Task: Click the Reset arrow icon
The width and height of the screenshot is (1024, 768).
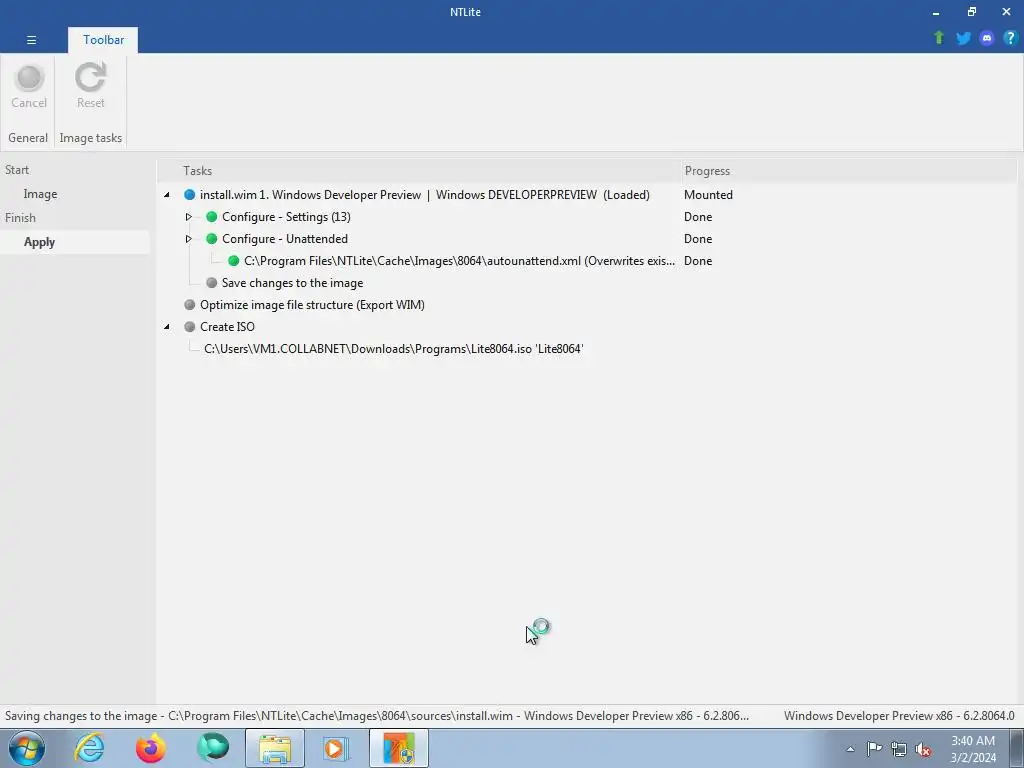Action: [90, 78]
